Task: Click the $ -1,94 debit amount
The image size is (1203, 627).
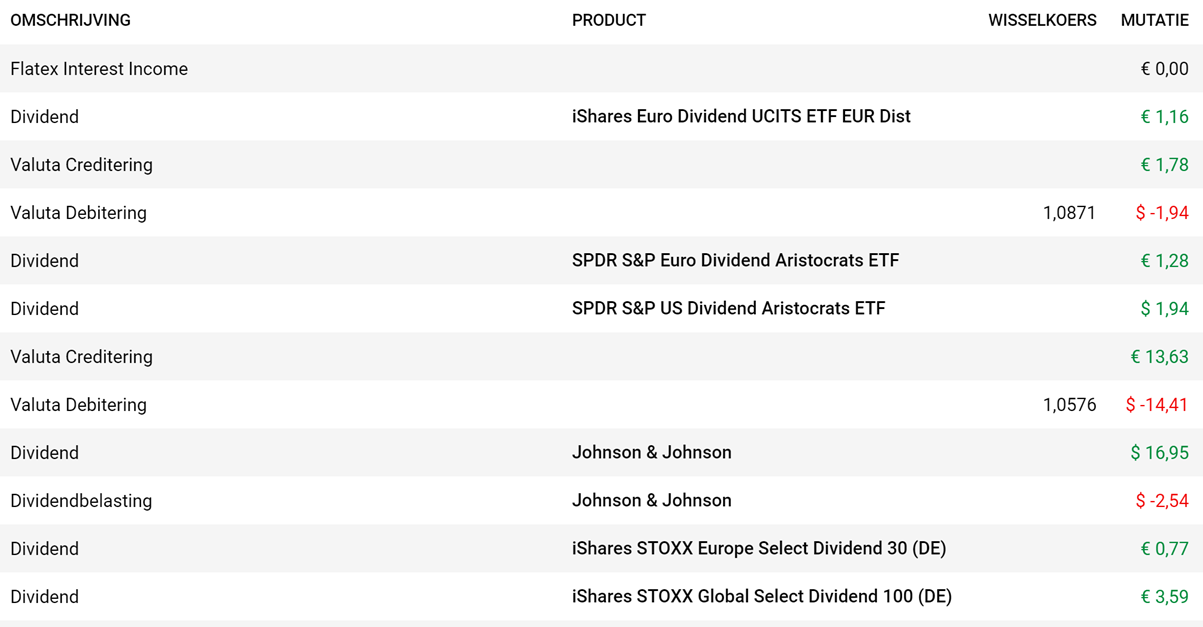Action: point(1161,213)
